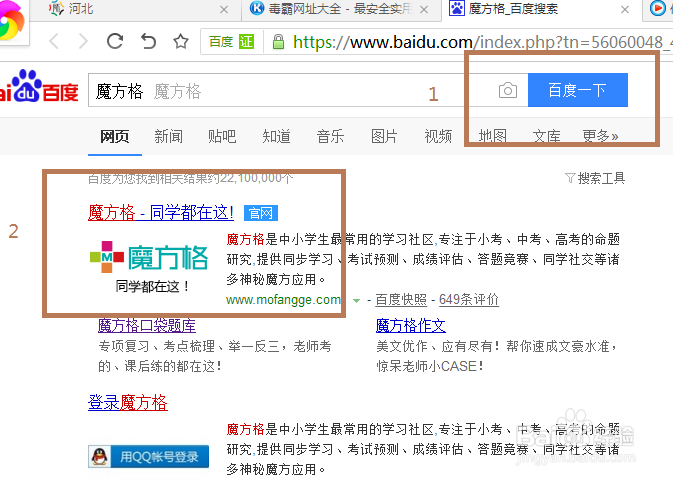The width and height of the screenshot is (673, 481).
Task: Select the 知道 search category
Action: [276, 136]
